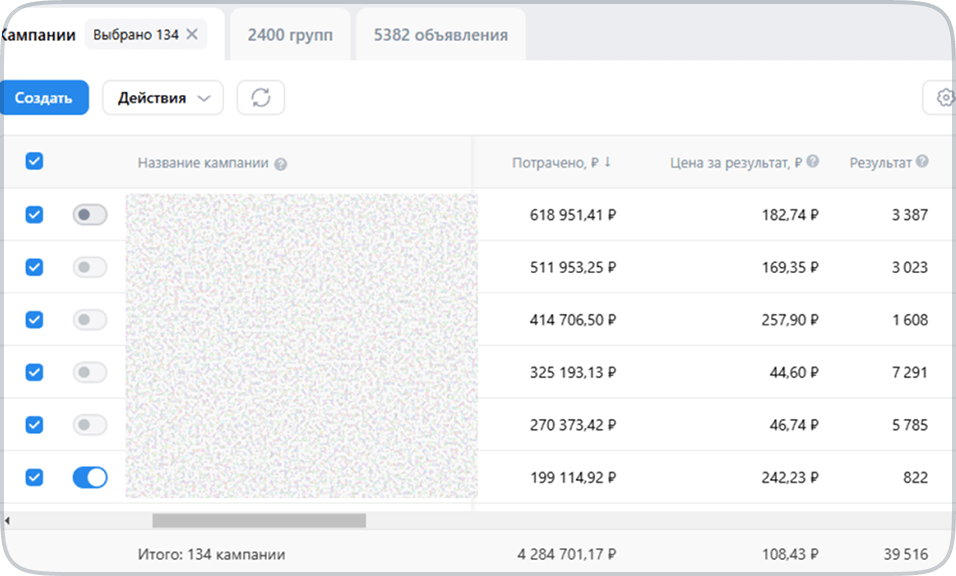Turn on the toggle for 325 193,13 ₽ campaign
The width and height of the screenshot is (956, 576).
pyautogui.click(x=90, y=372)
